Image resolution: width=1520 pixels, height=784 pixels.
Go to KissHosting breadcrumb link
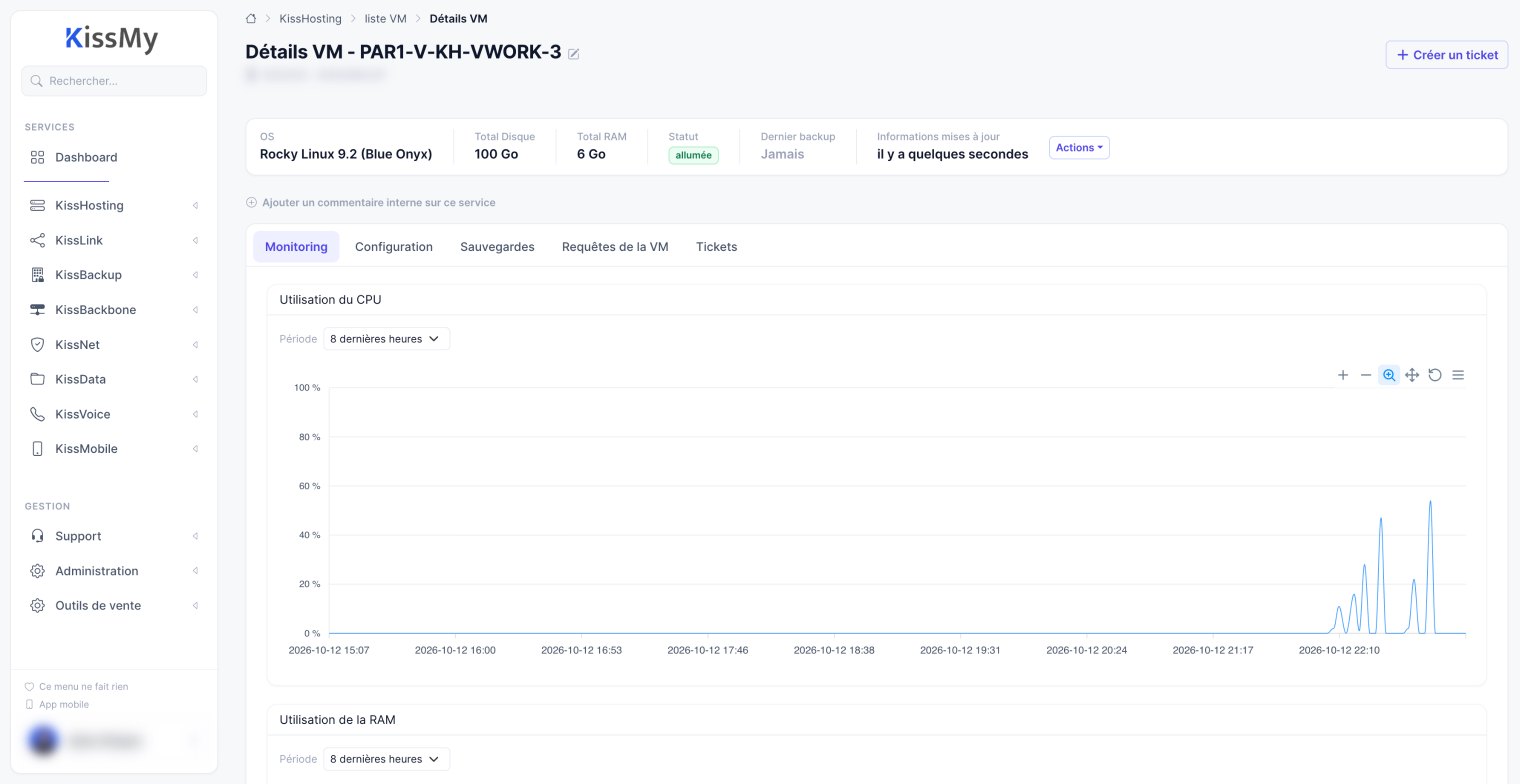point(311,18)
